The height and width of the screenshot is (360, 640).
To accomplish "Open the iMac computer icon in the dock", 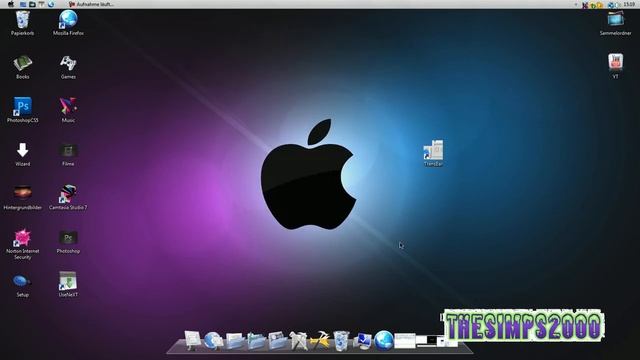I will [x=192, y=340].
